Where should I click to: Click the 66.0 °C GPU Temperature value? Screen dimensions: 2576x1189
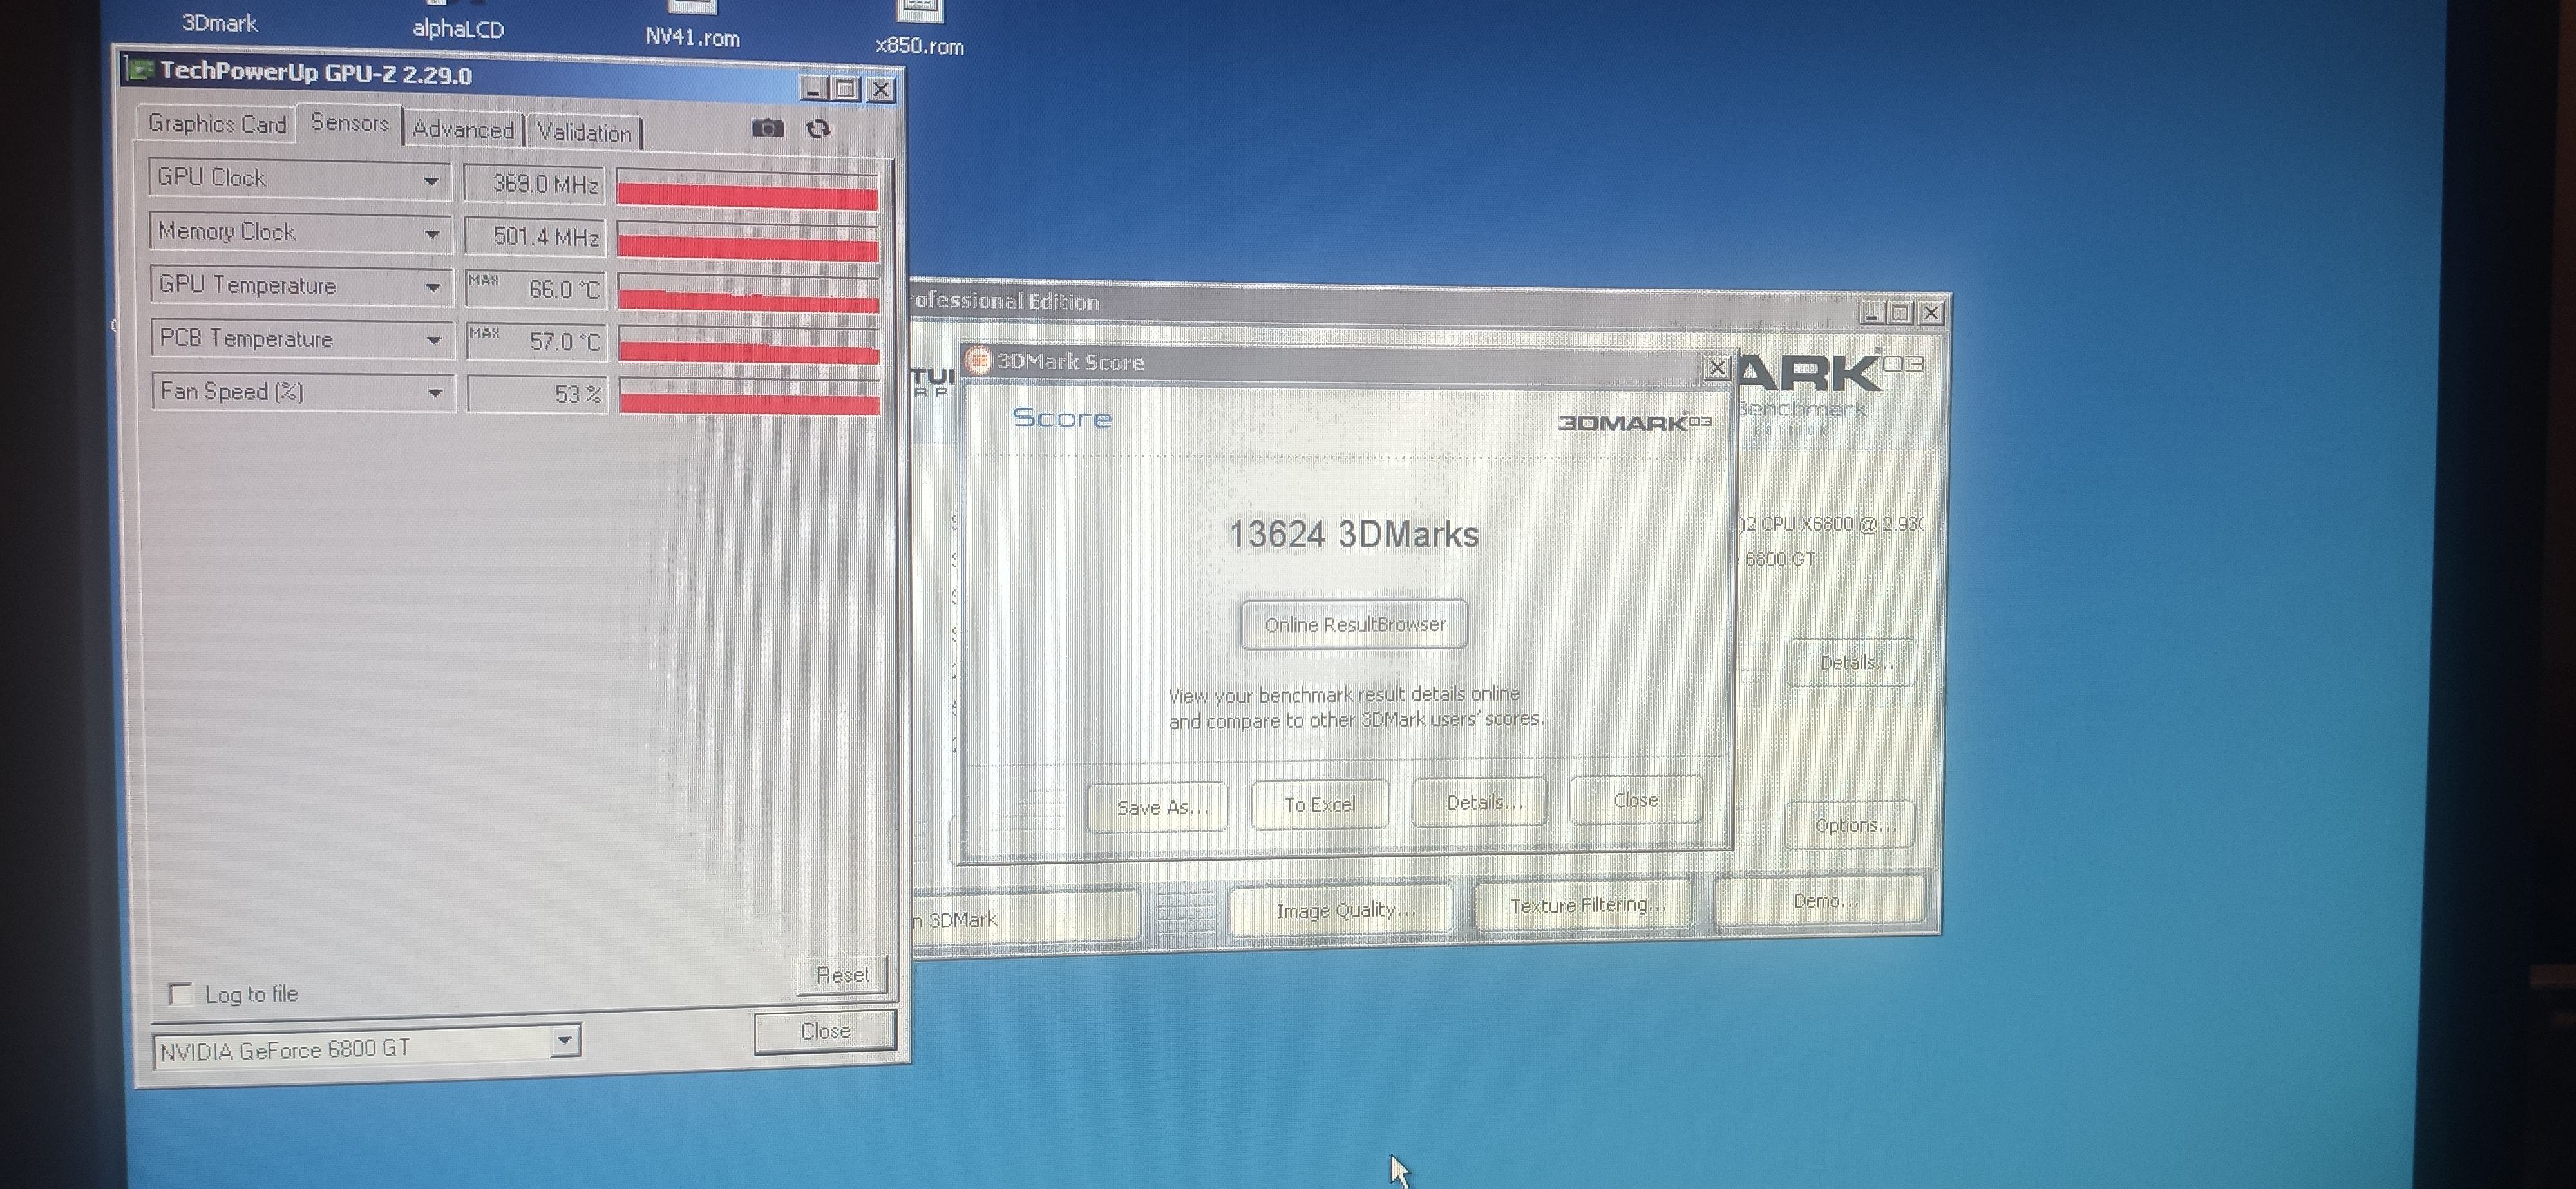(536, 289)
